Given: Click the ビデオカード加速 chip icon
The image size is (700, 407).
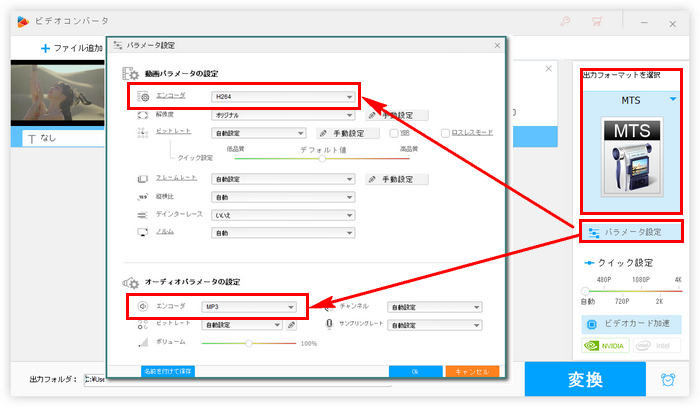Looking at the screenshot, I should click(590, 325).
